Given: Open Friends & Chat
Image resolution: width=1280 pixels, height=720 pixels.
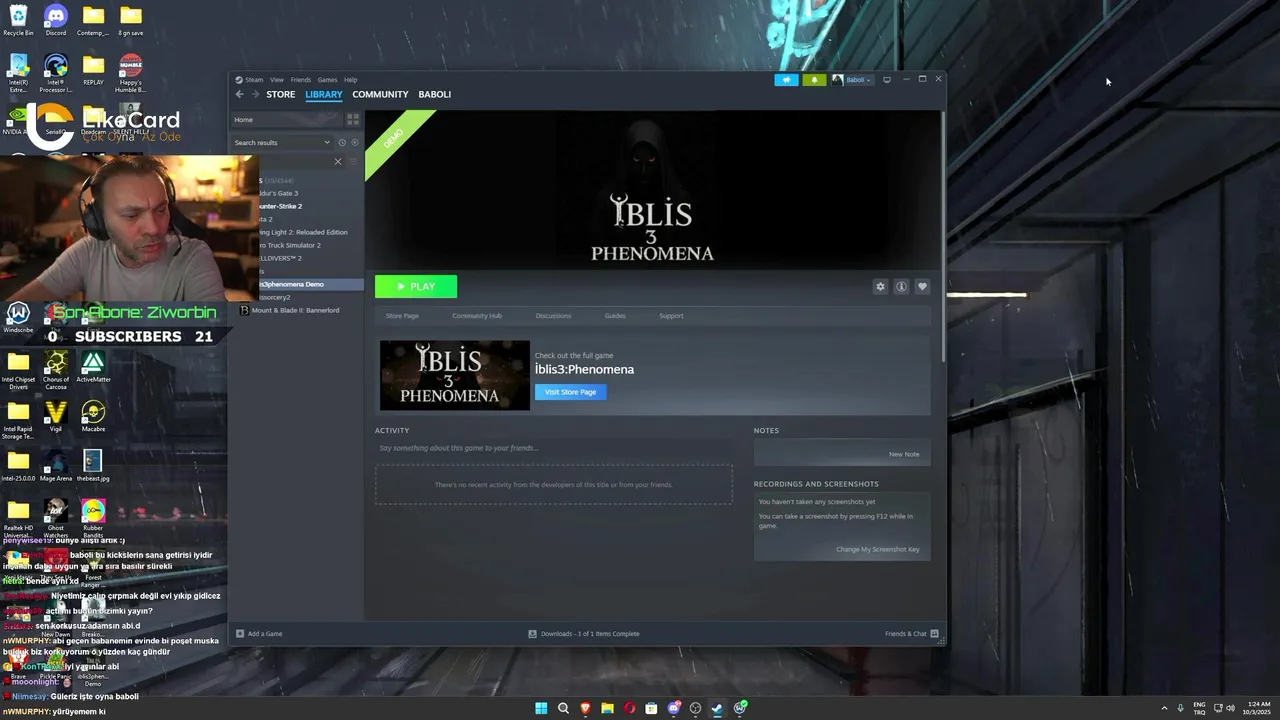Looking at the screenshot, I should click(911, 633).
